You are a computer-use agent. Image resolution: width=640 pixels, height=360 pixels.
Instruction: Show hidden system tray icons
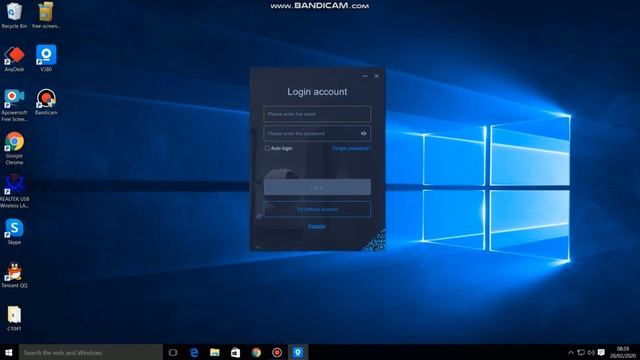pos(571,353)
